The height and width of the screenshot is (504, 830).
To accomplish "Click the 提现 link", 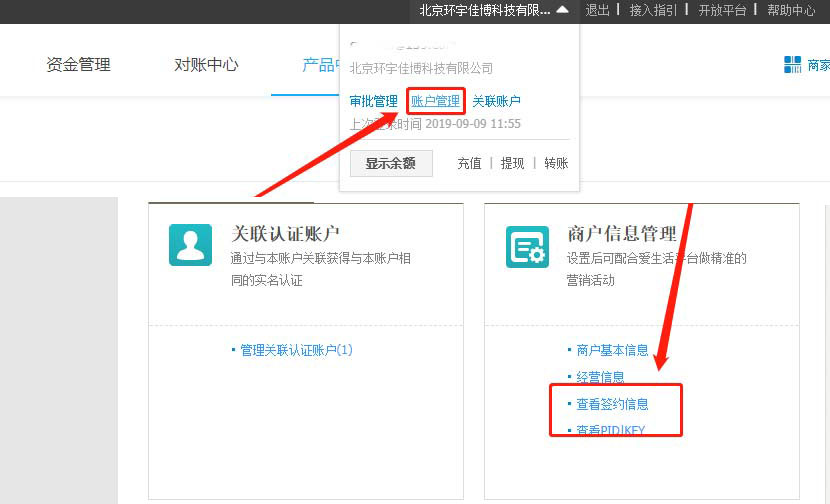I will [512, 163].
